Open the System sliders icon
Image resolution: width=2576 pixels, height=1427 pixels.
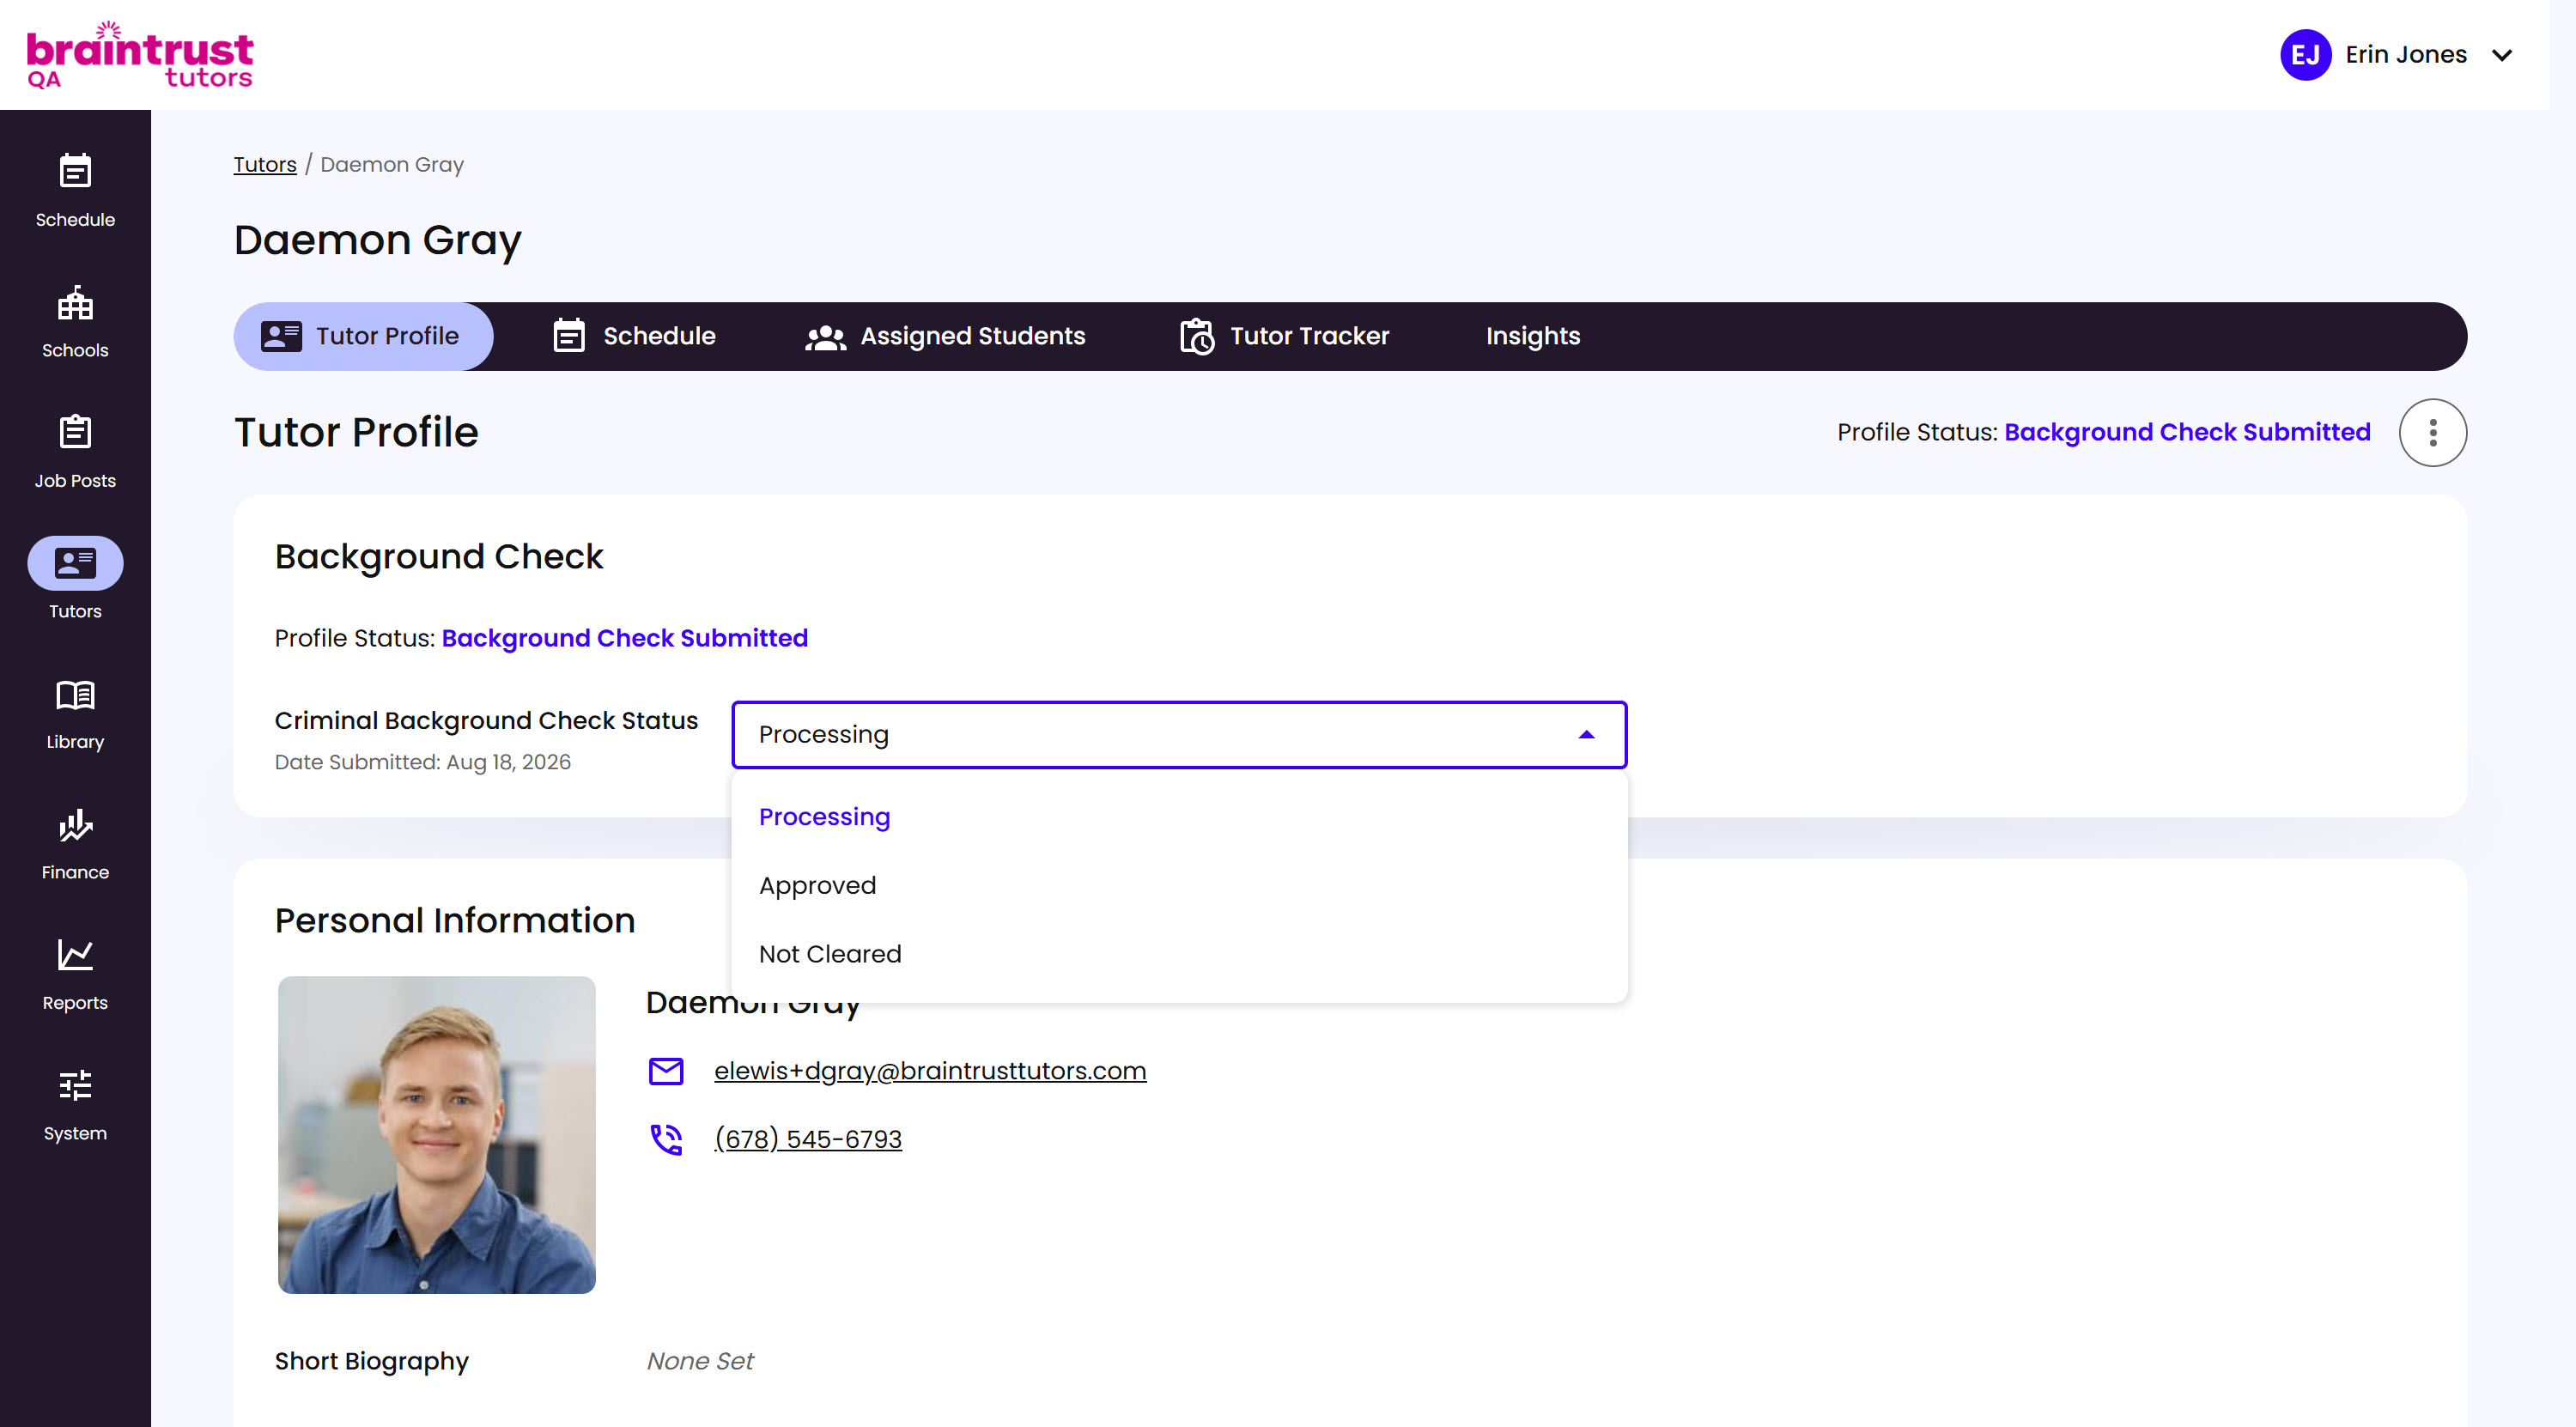tap(75, 1086)
